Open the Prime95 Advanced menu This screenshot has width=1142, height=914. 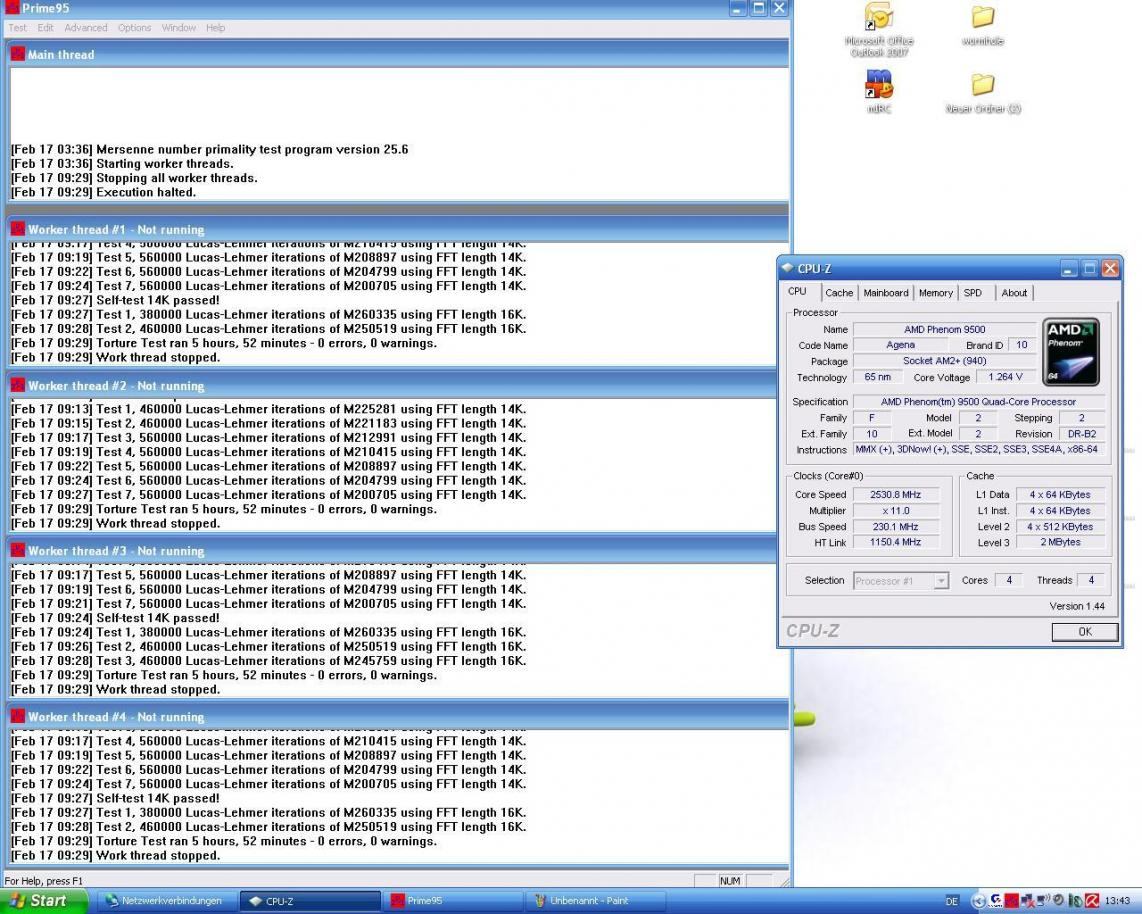point(85,28)
